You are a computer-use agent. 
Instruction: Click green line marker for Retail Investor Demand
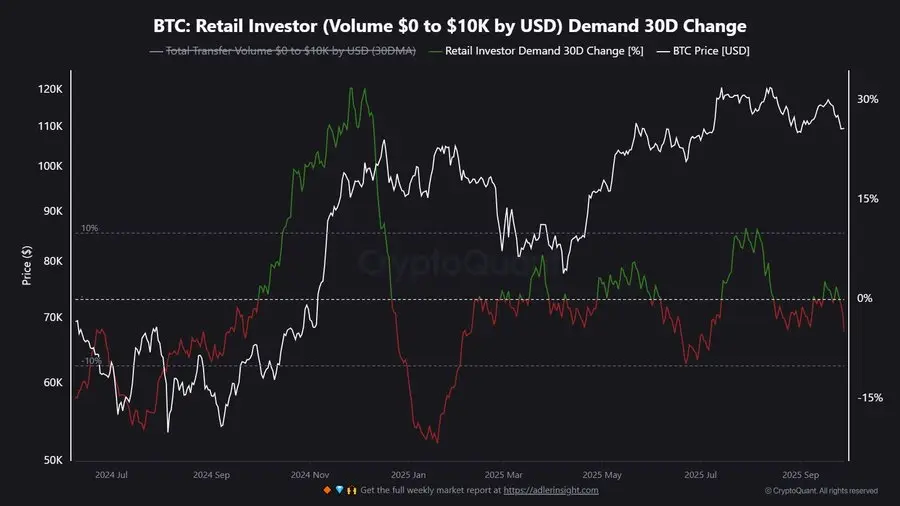pyautogui.click(x=436, y=52)
